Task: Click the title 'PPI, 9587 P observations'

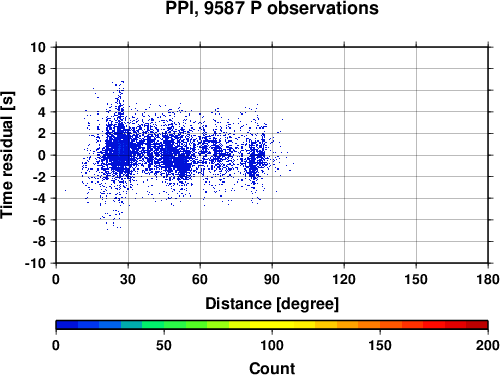Action: coord(272,8)
